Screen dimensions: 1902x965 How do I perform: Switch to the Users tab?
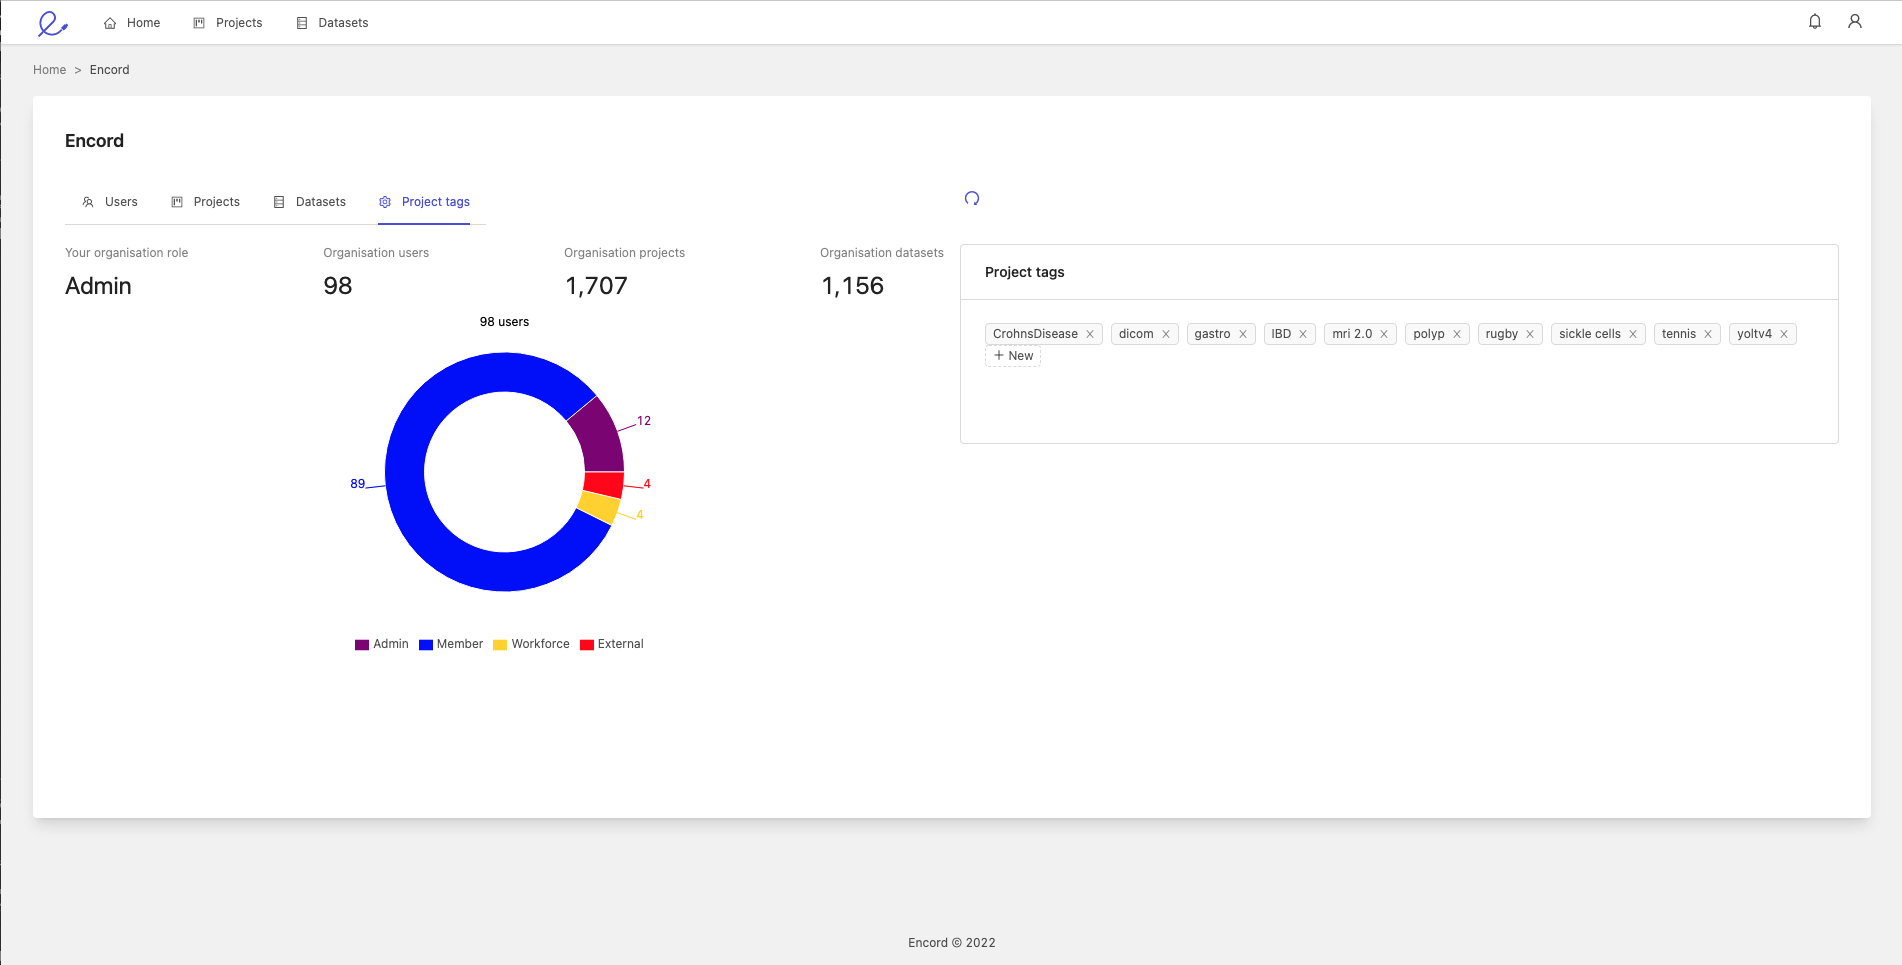110,202
